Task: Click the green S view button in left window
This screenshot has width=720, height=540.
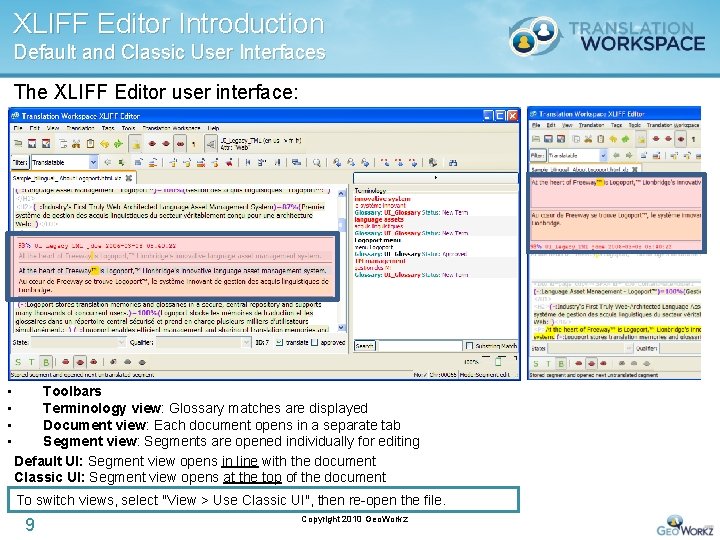Action: click(x=18, y=362)
